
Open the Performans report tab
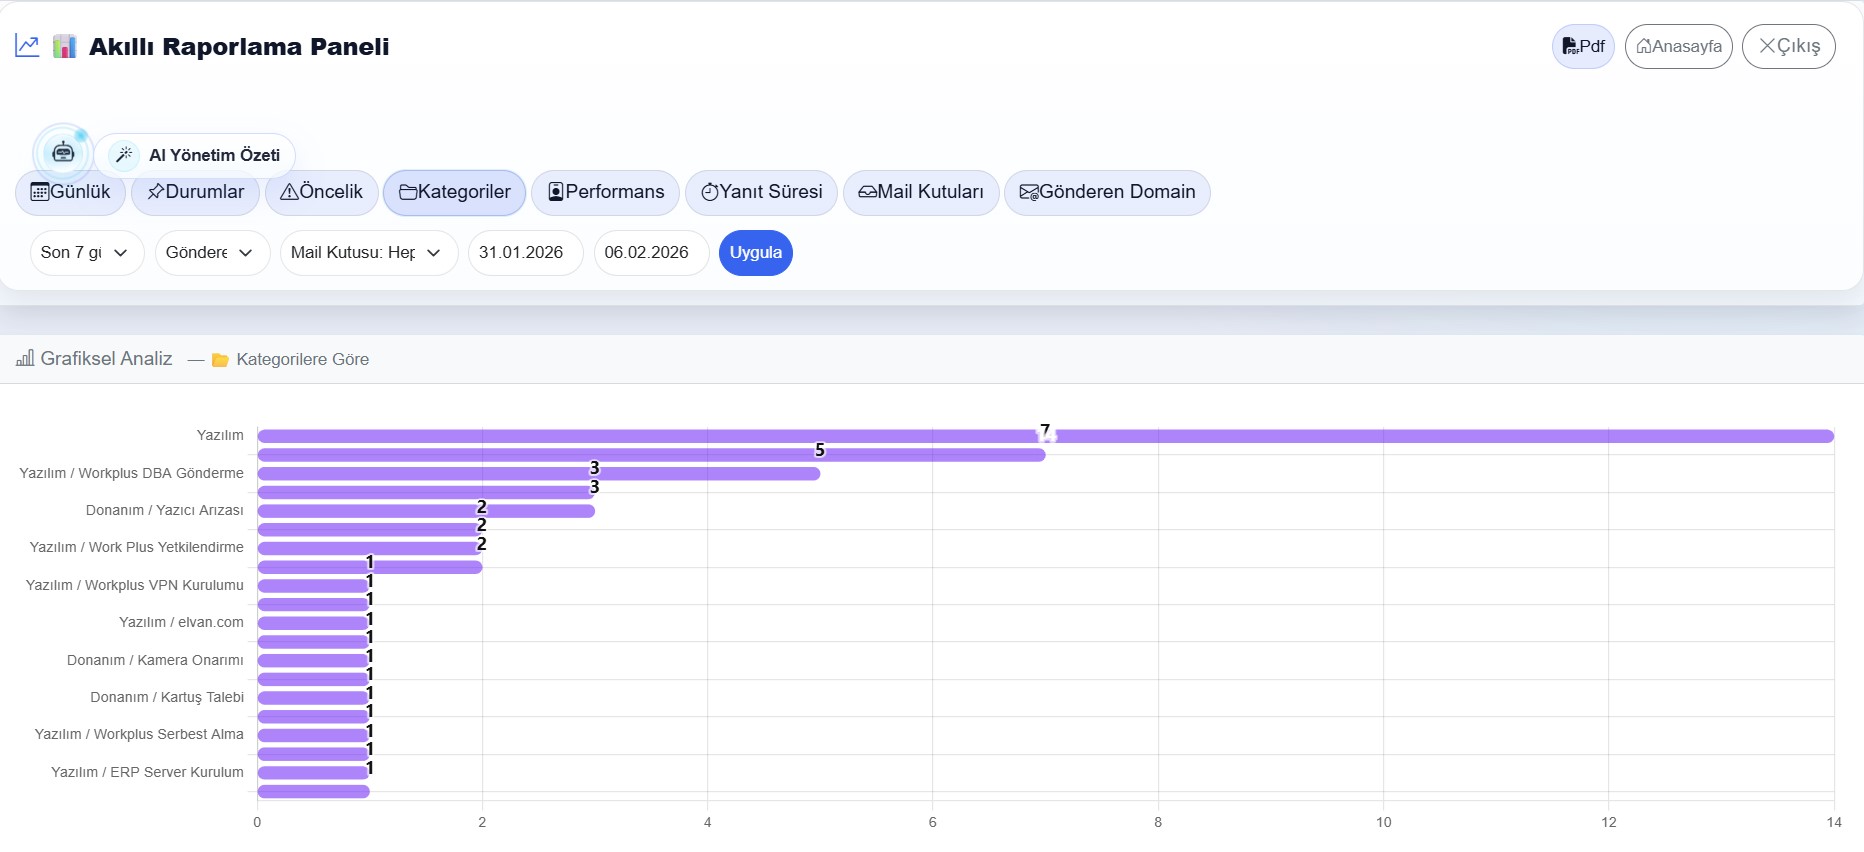tap(605, 192)
